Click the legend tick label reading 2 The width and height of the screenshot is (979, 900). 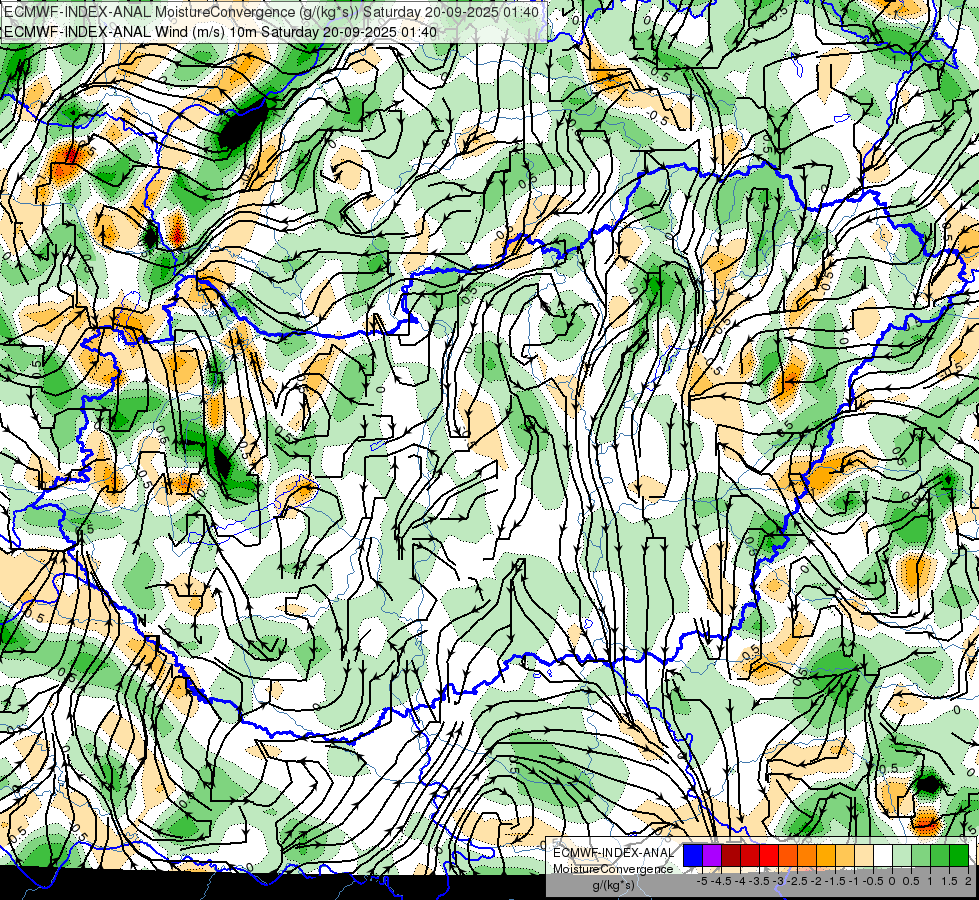[x=968, y=881]
